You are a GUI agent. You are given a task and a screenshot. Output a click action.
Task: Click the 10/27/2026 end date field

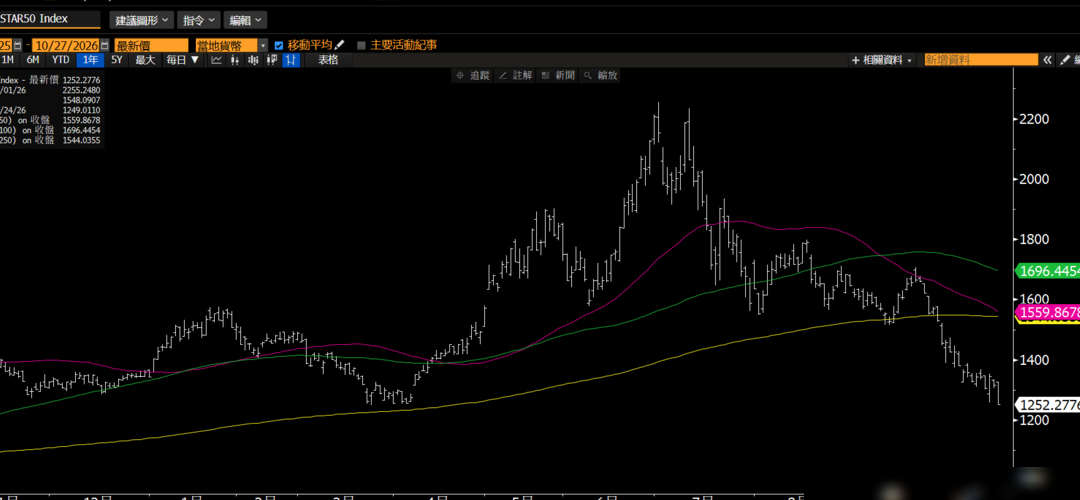click(66, 45)
